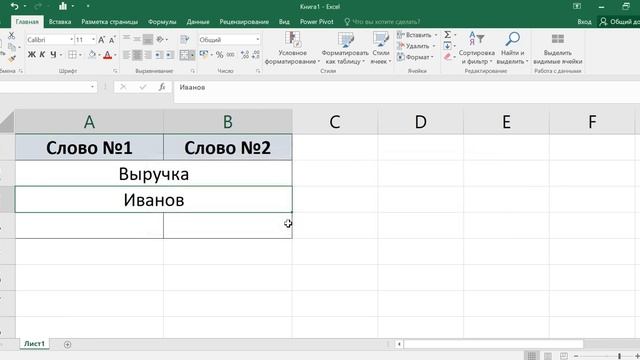The height and width of the screenshot is (360, 640).
Task: Toggle Center horizontal alignment
Action: (x=137, y=55)
